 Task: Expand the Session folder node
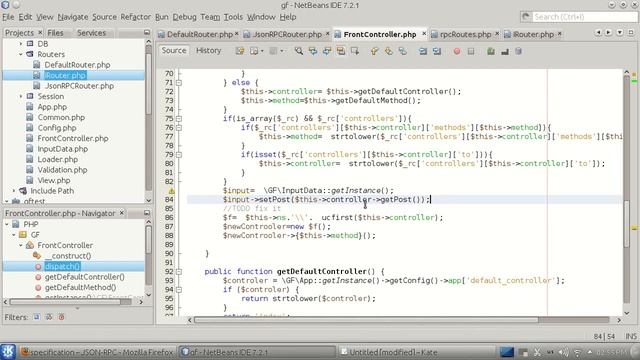21,96
